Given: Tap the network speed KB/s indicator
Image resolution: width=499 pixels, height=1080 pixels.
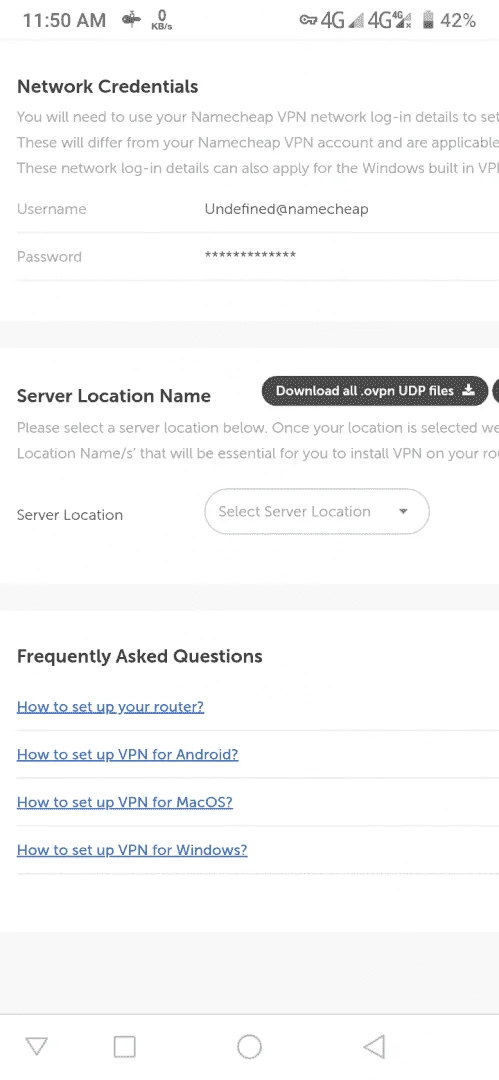Looking at the screenshot, I should click(161, 20).
